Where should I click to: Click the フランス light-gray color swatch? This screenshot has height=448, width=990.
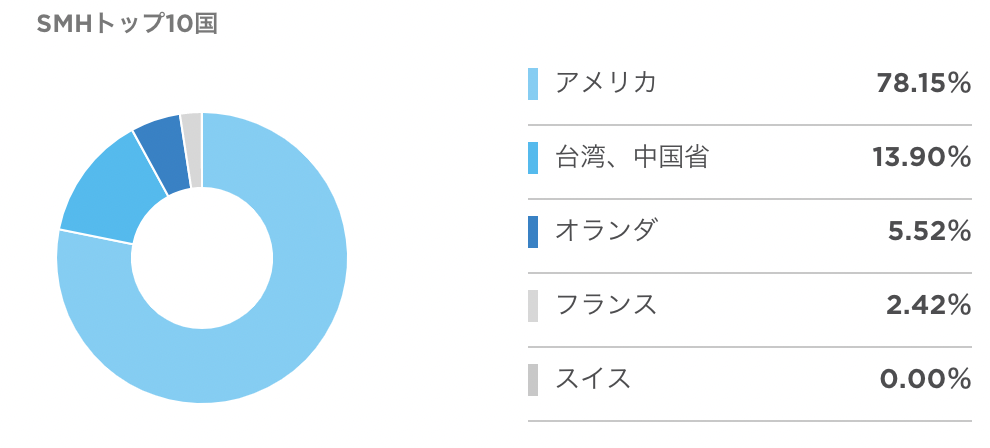(533, 305)
